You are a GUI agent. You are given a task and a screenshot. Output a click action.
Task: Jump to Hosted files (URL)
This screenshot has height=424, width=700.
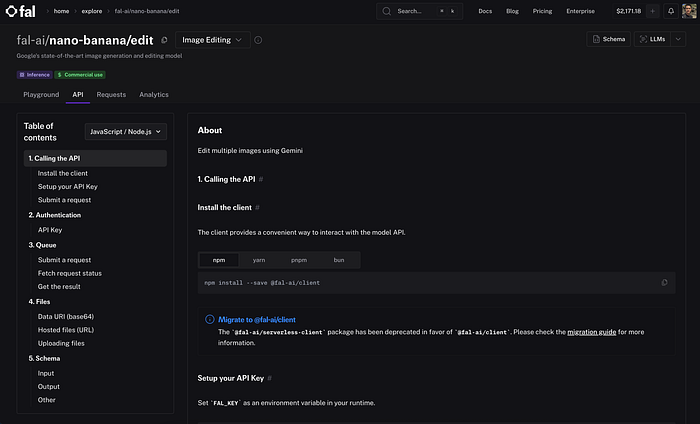pos(66,330)
